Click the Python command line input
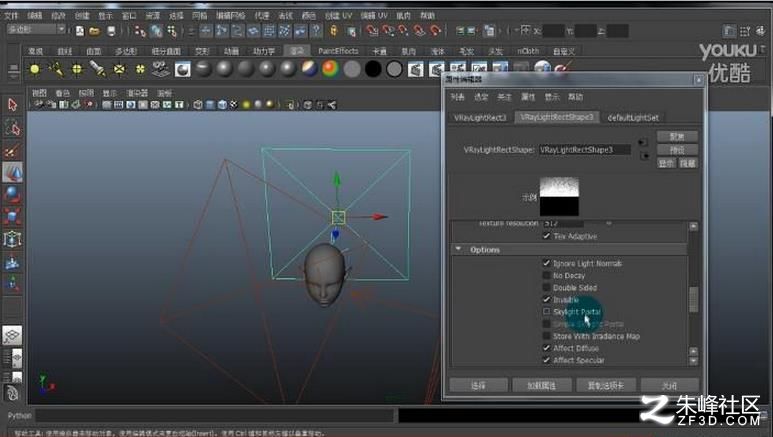773x437 pixels. 215,416
